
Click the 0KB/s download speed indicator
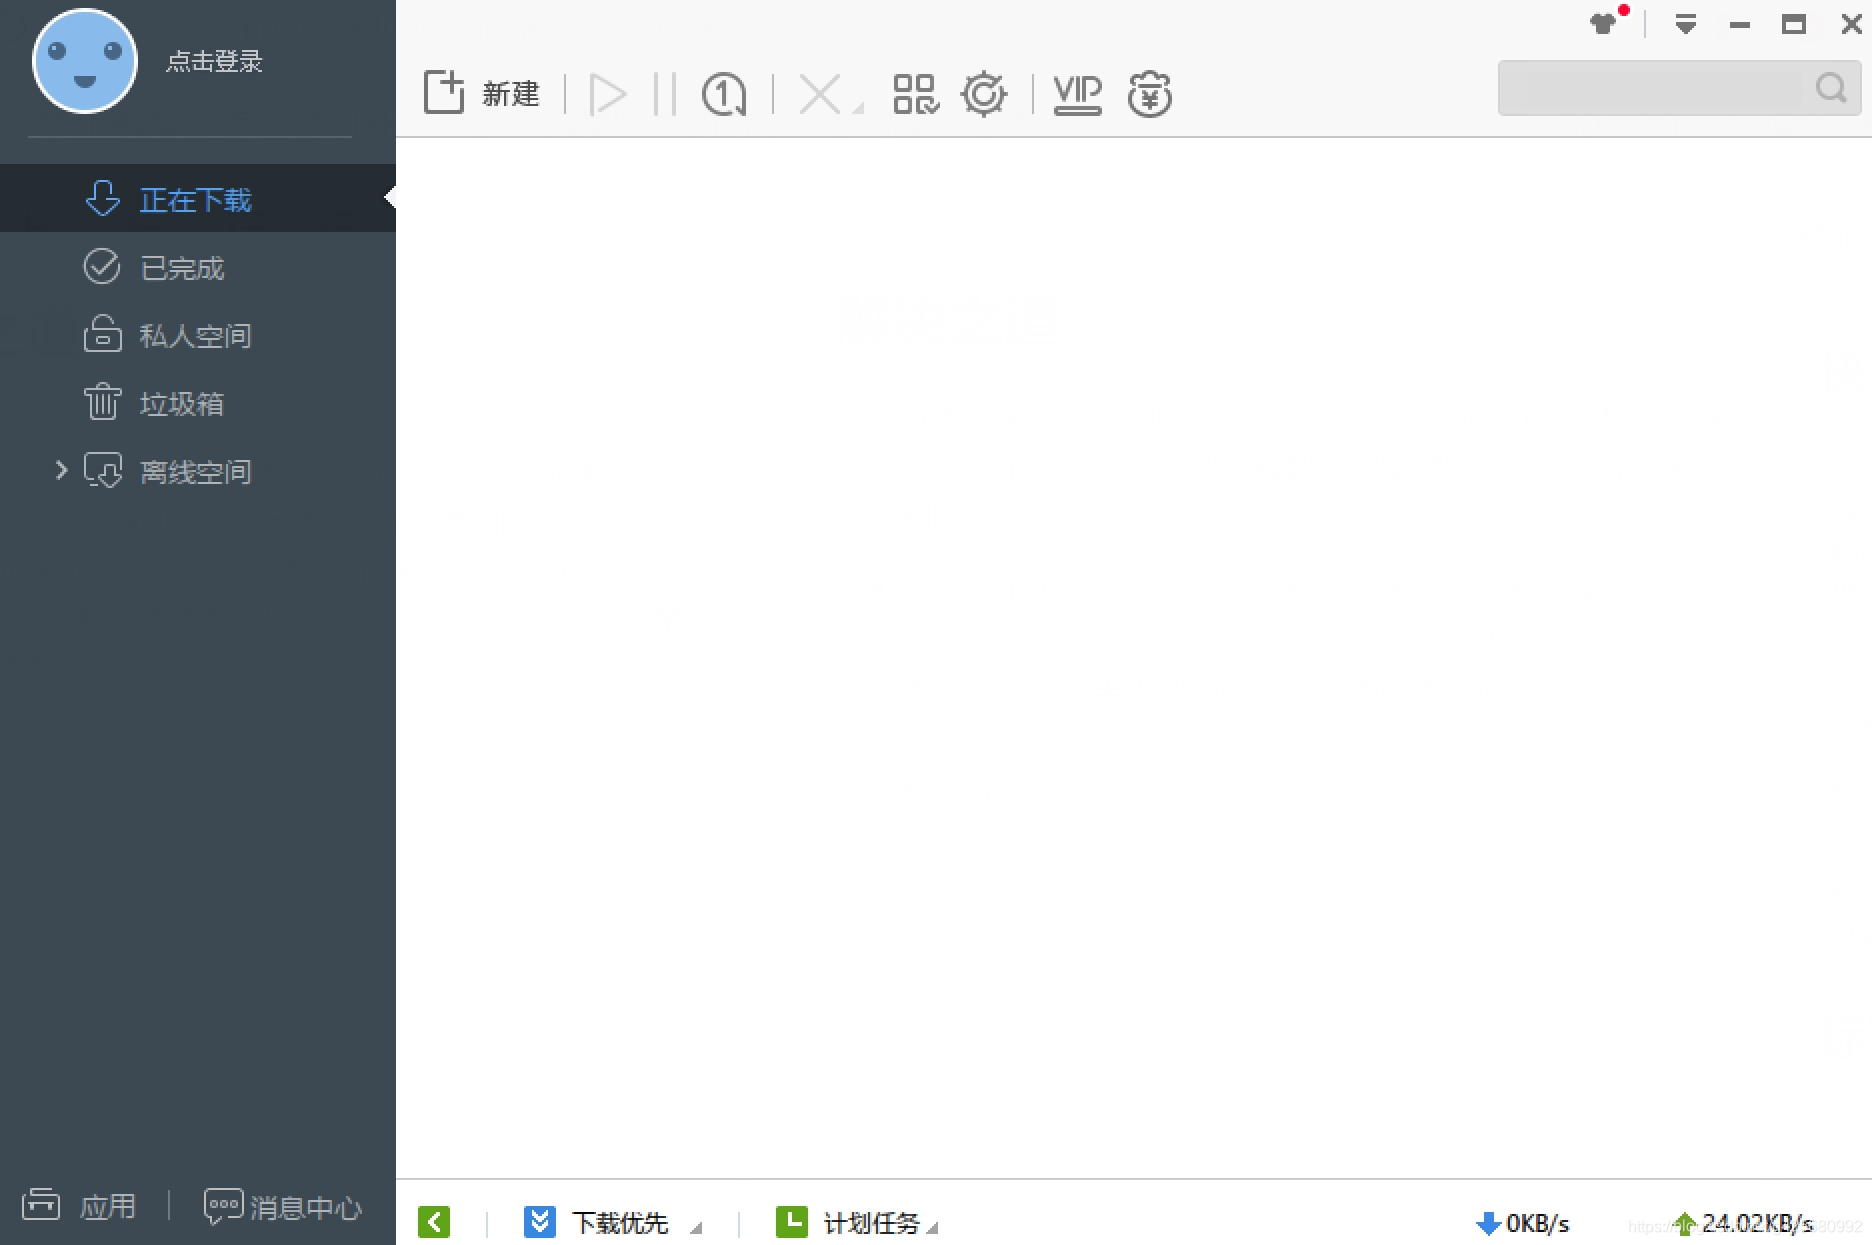[x=1523, y=1223]
